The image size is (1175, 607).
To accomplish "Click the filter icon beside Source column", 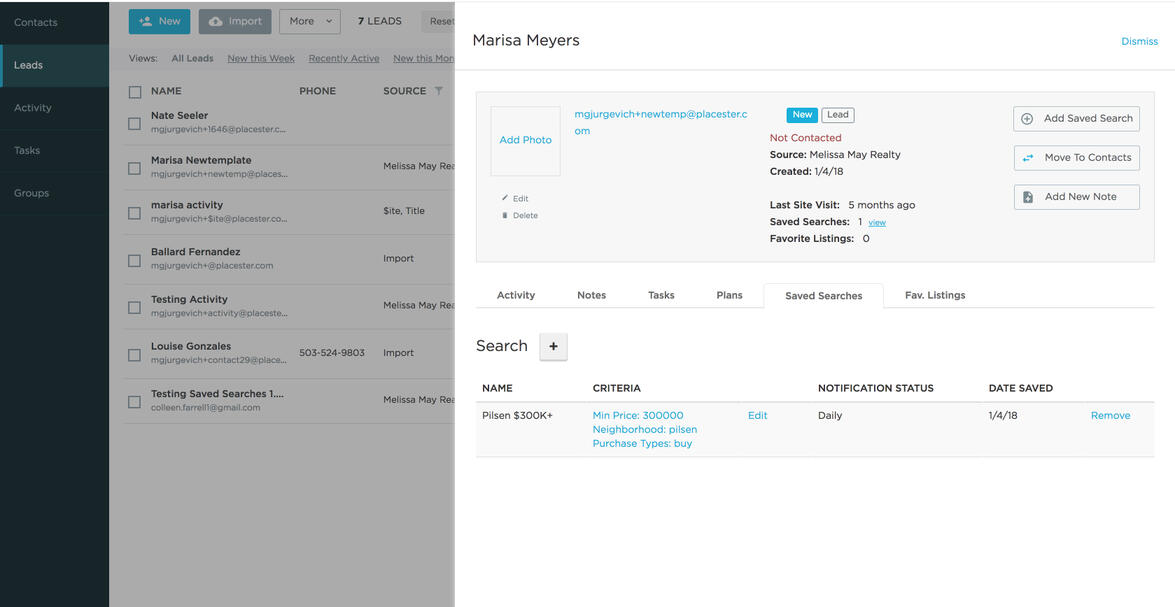I will (x=438, y=91).
